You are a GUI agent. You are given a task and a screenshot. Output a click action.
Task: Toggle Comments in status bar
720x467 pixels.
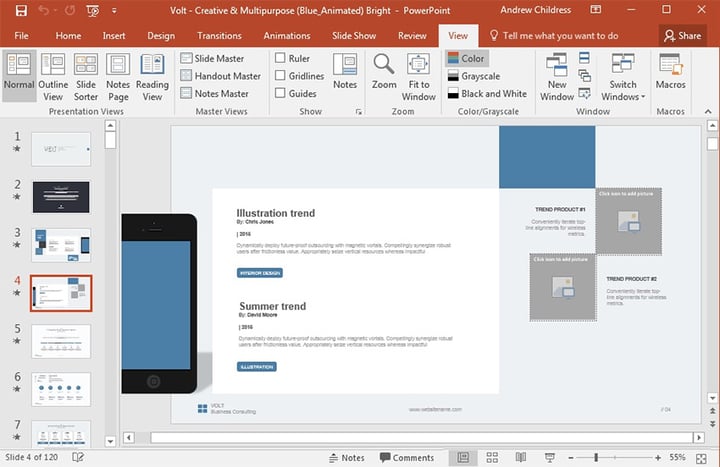pyautogui.click(x=407, y=458)
